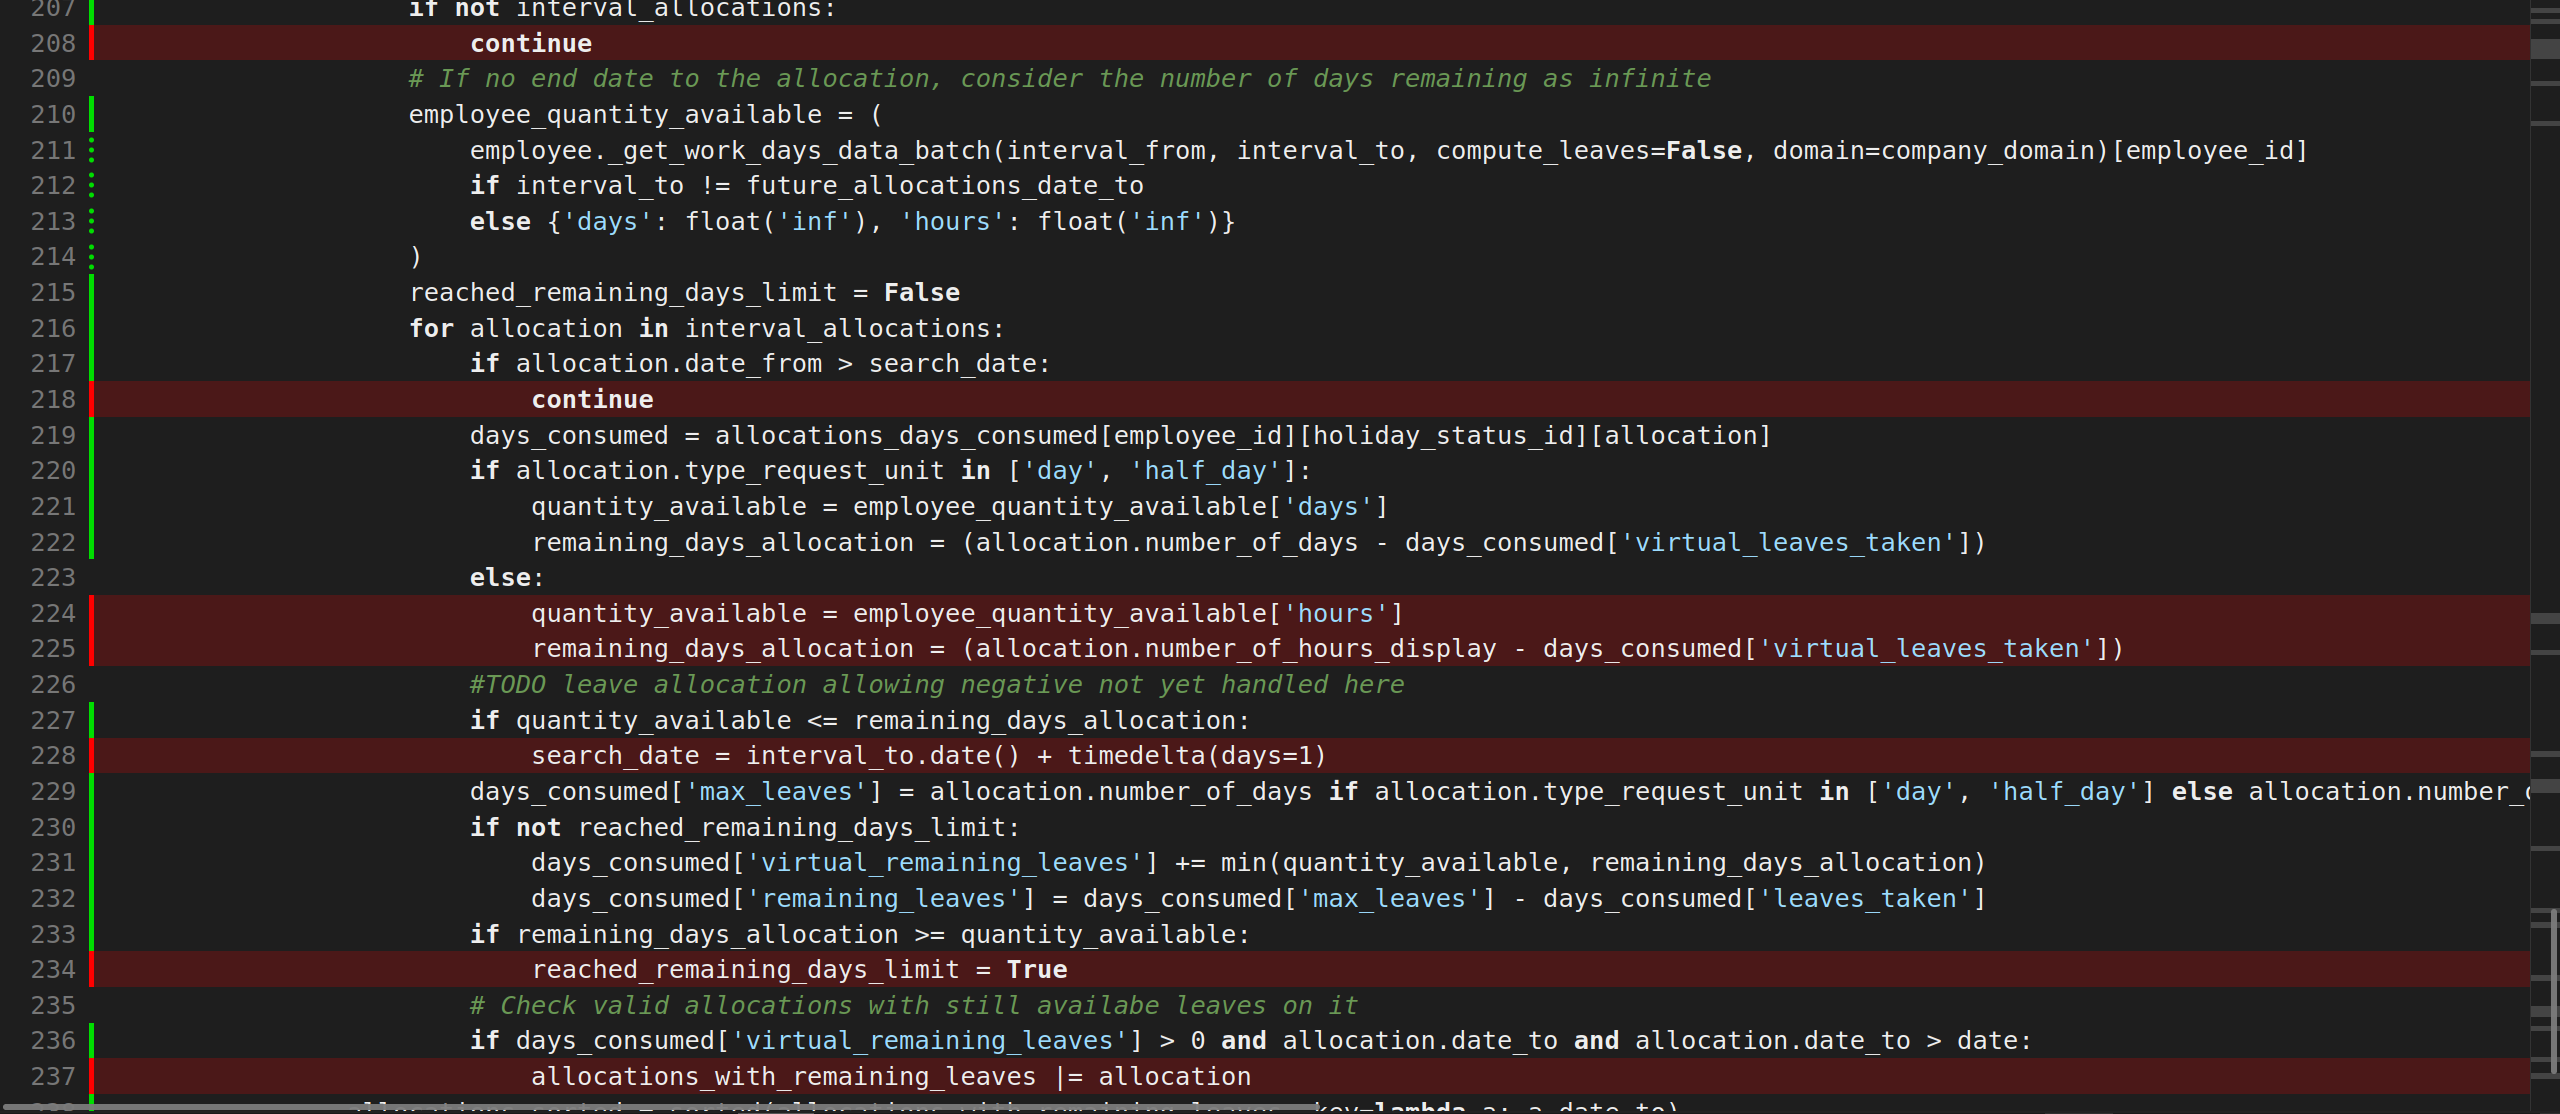
Task: Click the horizontal scrollbar at the bottom
Action: pos(660,1107)
